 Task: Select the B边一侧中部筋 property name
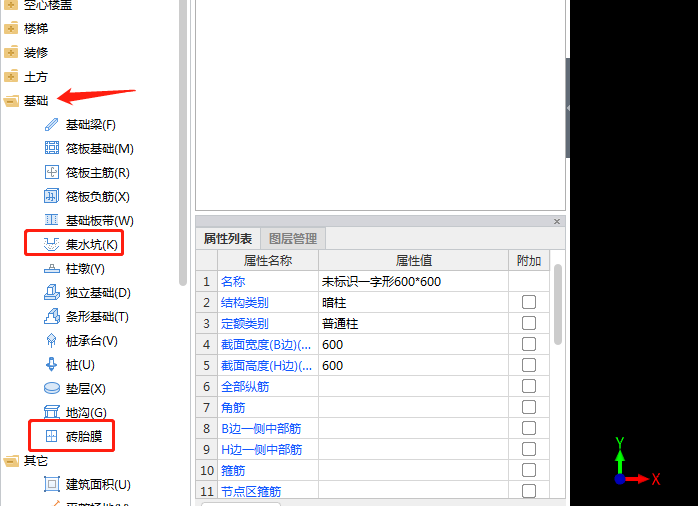(261, 429)
